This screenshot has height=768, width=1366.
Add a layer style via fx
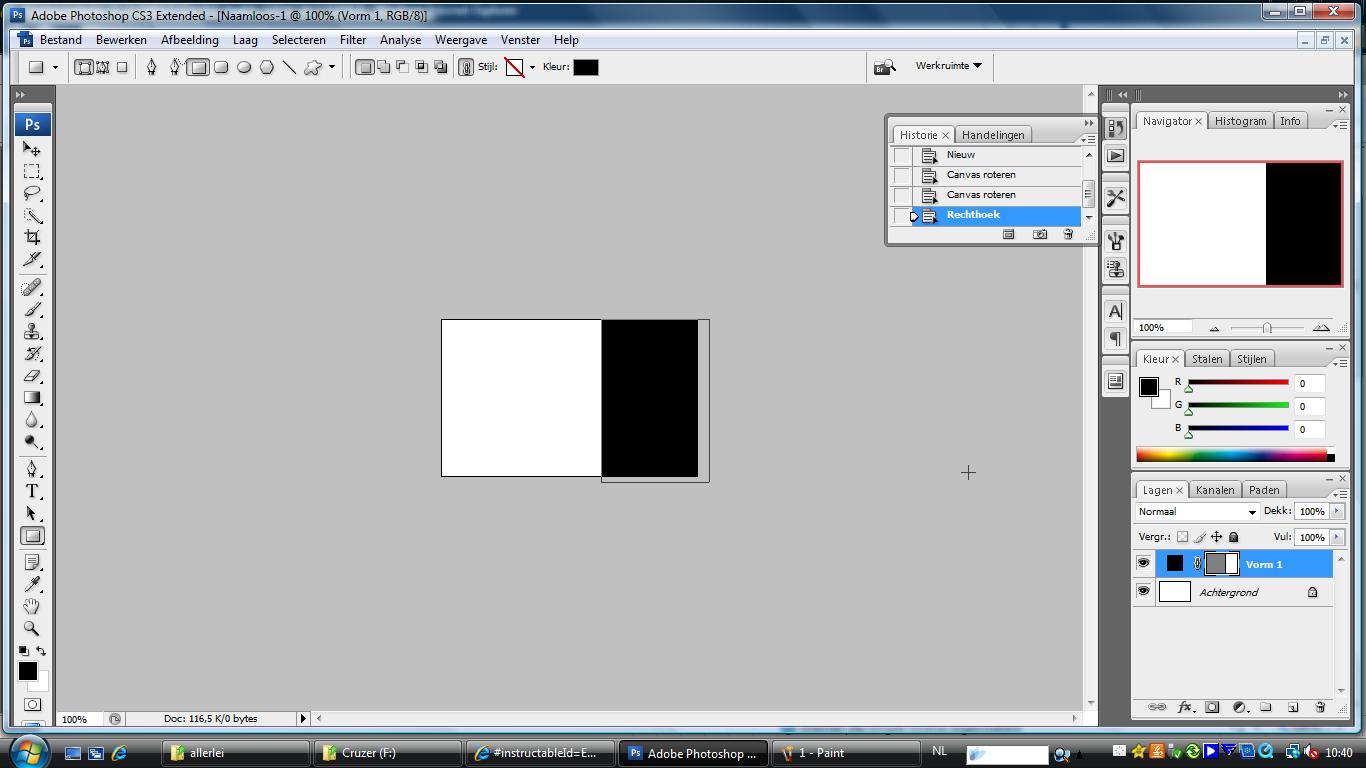(x=1185, y=707)
